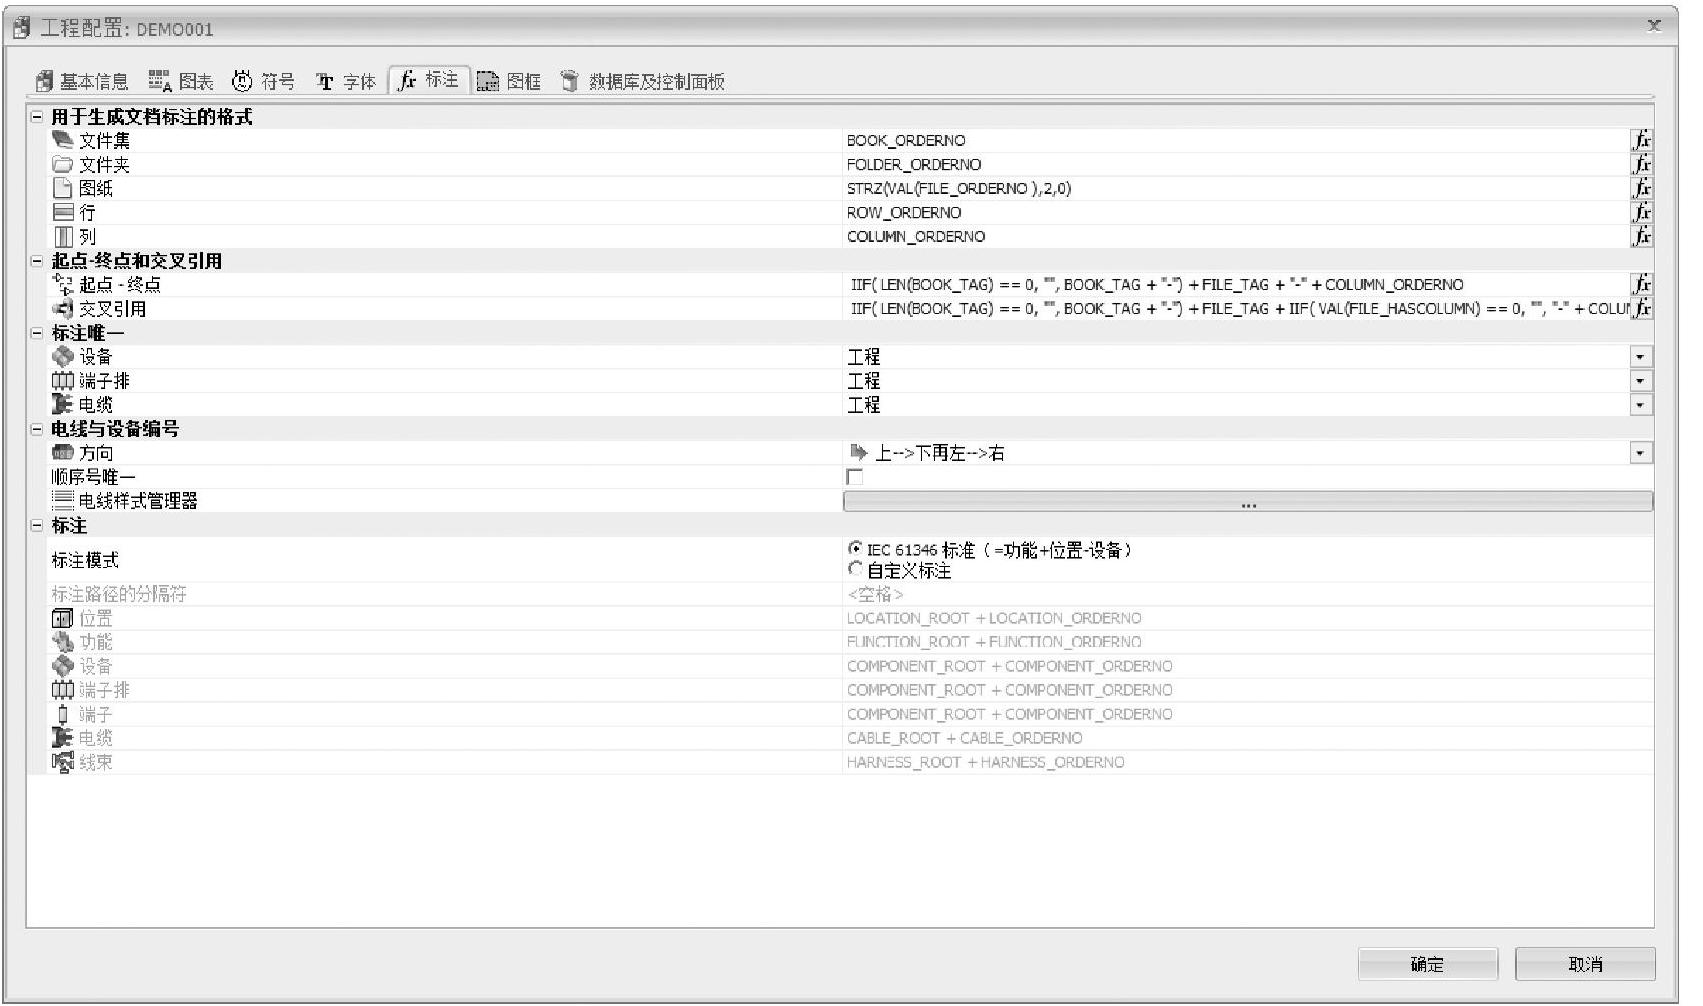This screenshot has width=1703, height=1006.
Task: Click fx button for 起点-终点 row
Action: pos(1641,284)
